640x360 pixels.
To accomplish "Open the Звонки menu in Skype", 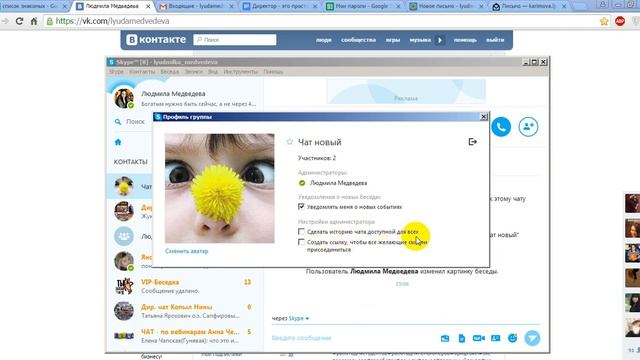I will 193,71.
